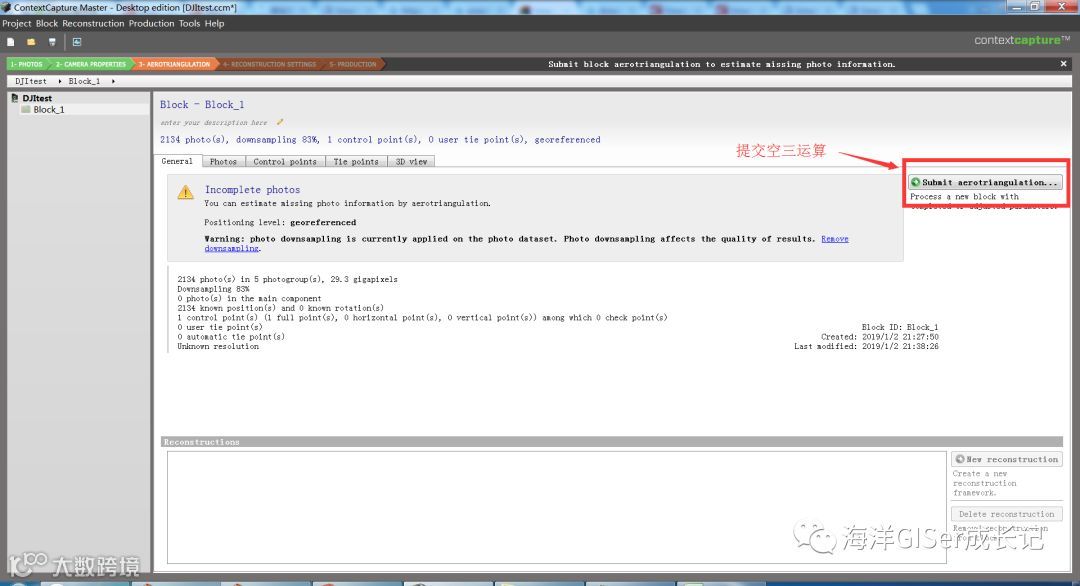Click Block_1 in the breadcrumb bar
The width and height of the screenshot is (1080, 586).
tap(84, 81)
